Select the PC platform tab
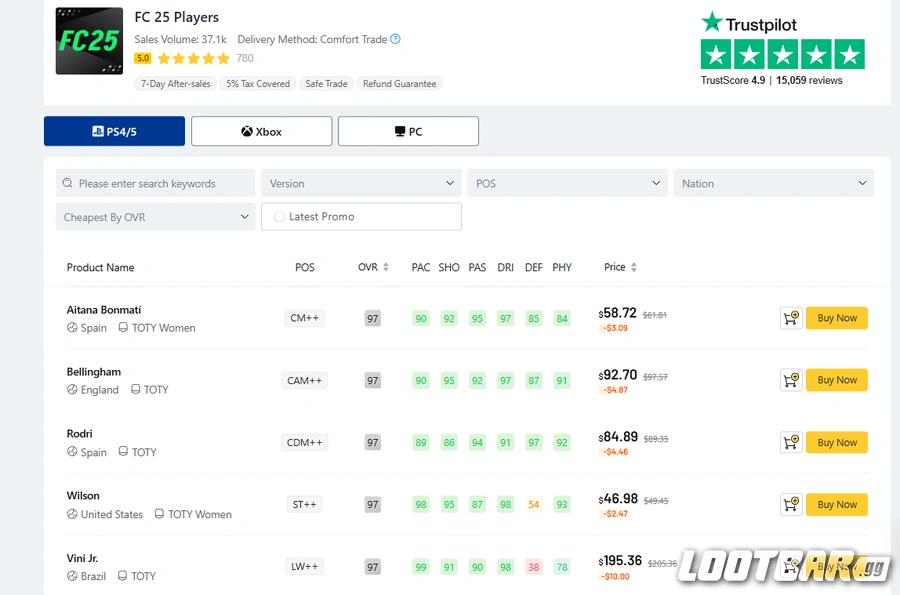Image resolution: width=900 pixels, height=595 pixels. [x=408, y=131]
